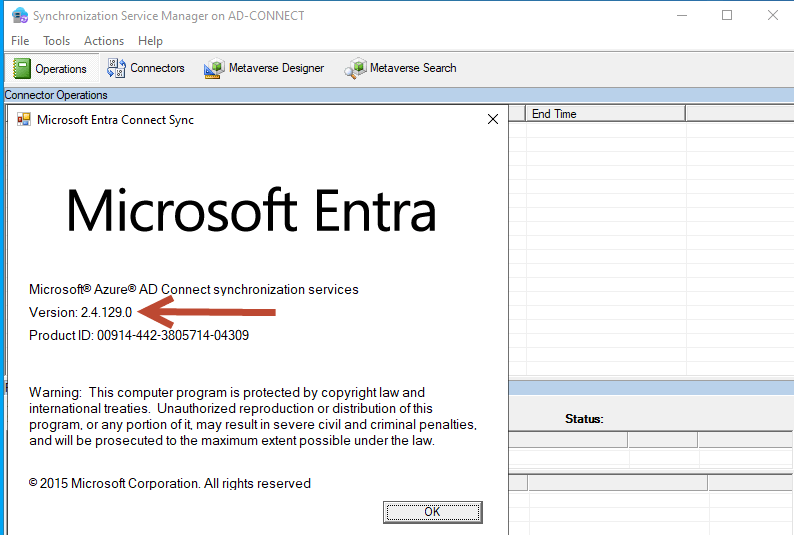The width and height of the screenshot is (794, 535).
Task: Click the version number 2.4.129.0 text
Action: 106,313
